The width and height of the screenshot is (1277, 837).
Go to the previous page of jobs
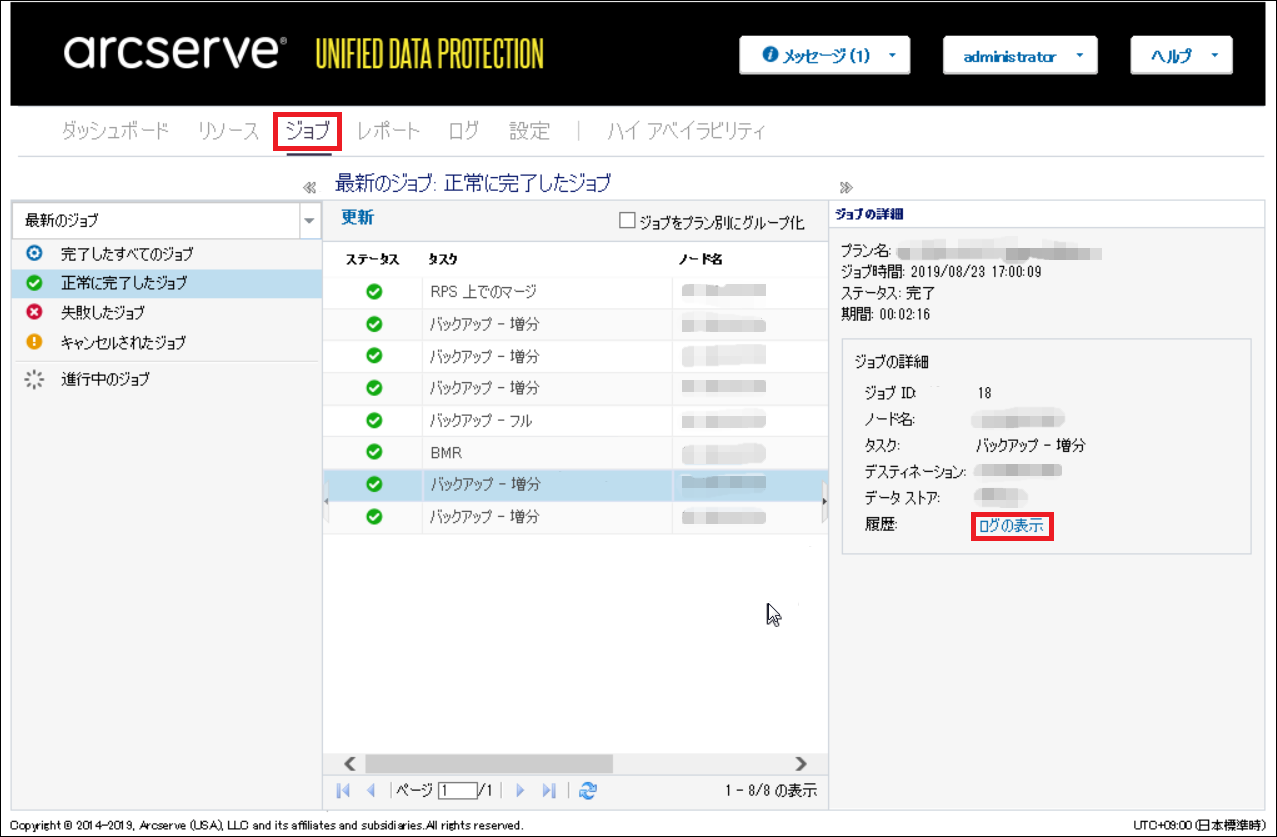[x=370, y=790]
